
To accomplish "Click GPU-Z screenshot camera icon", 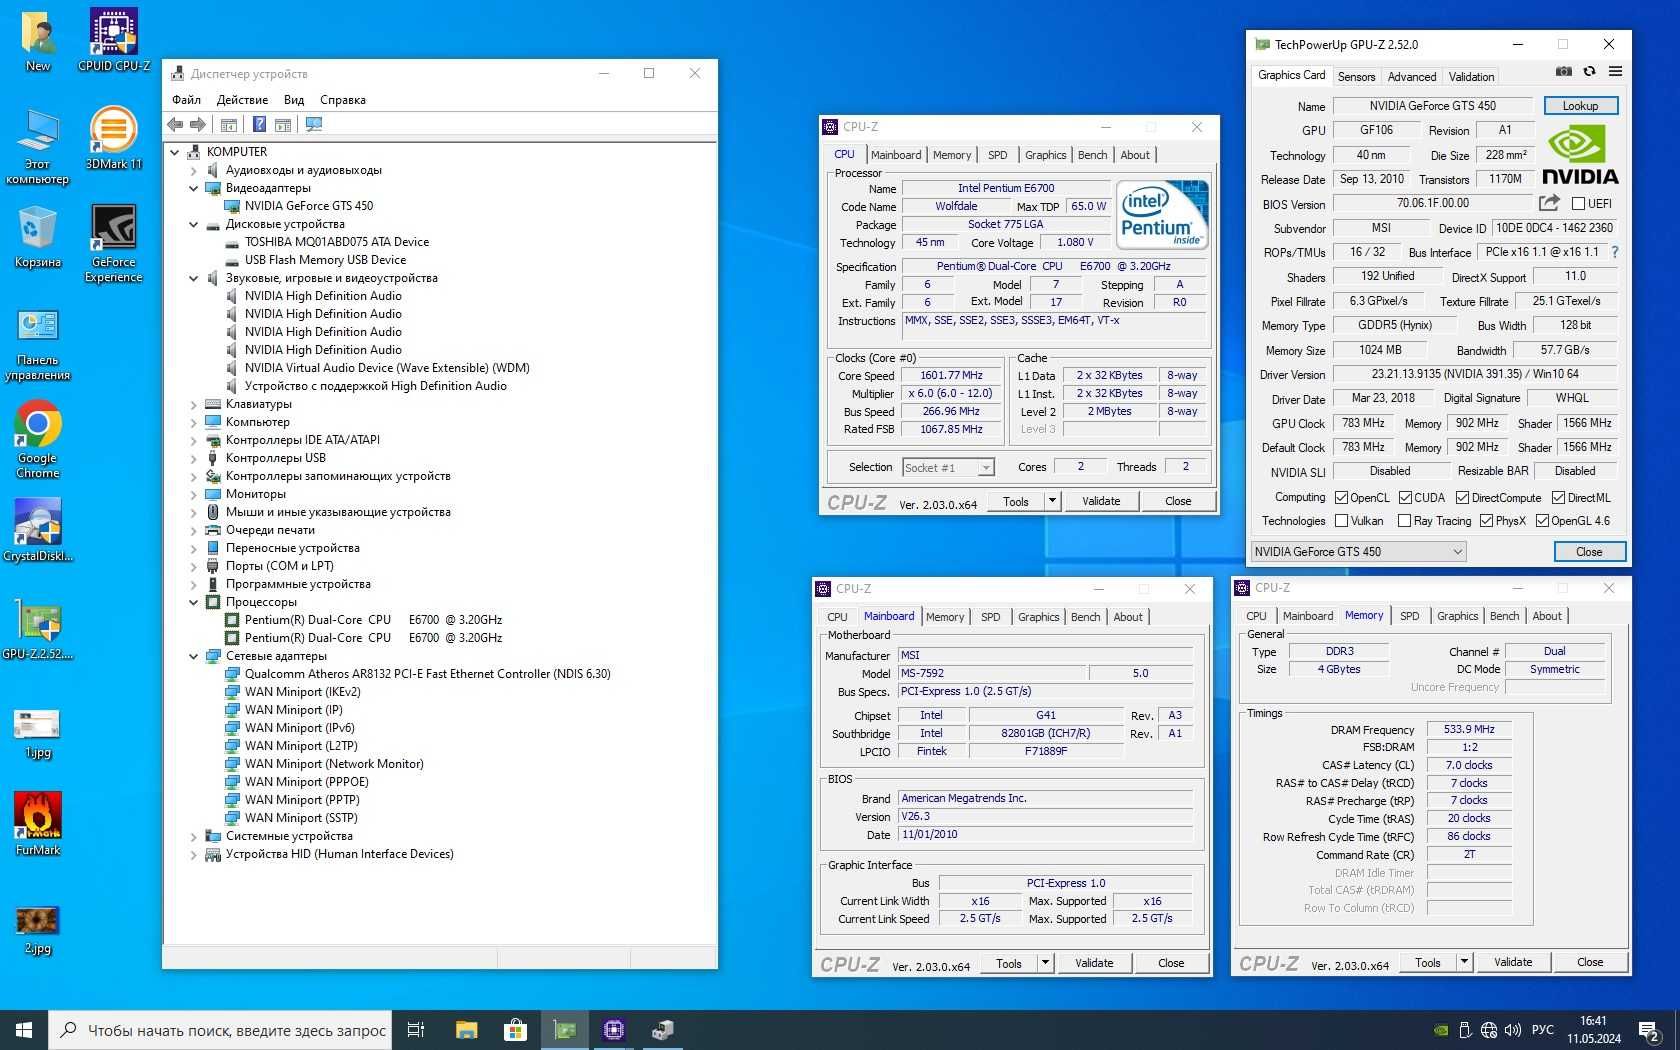I will coord(1564,72).
